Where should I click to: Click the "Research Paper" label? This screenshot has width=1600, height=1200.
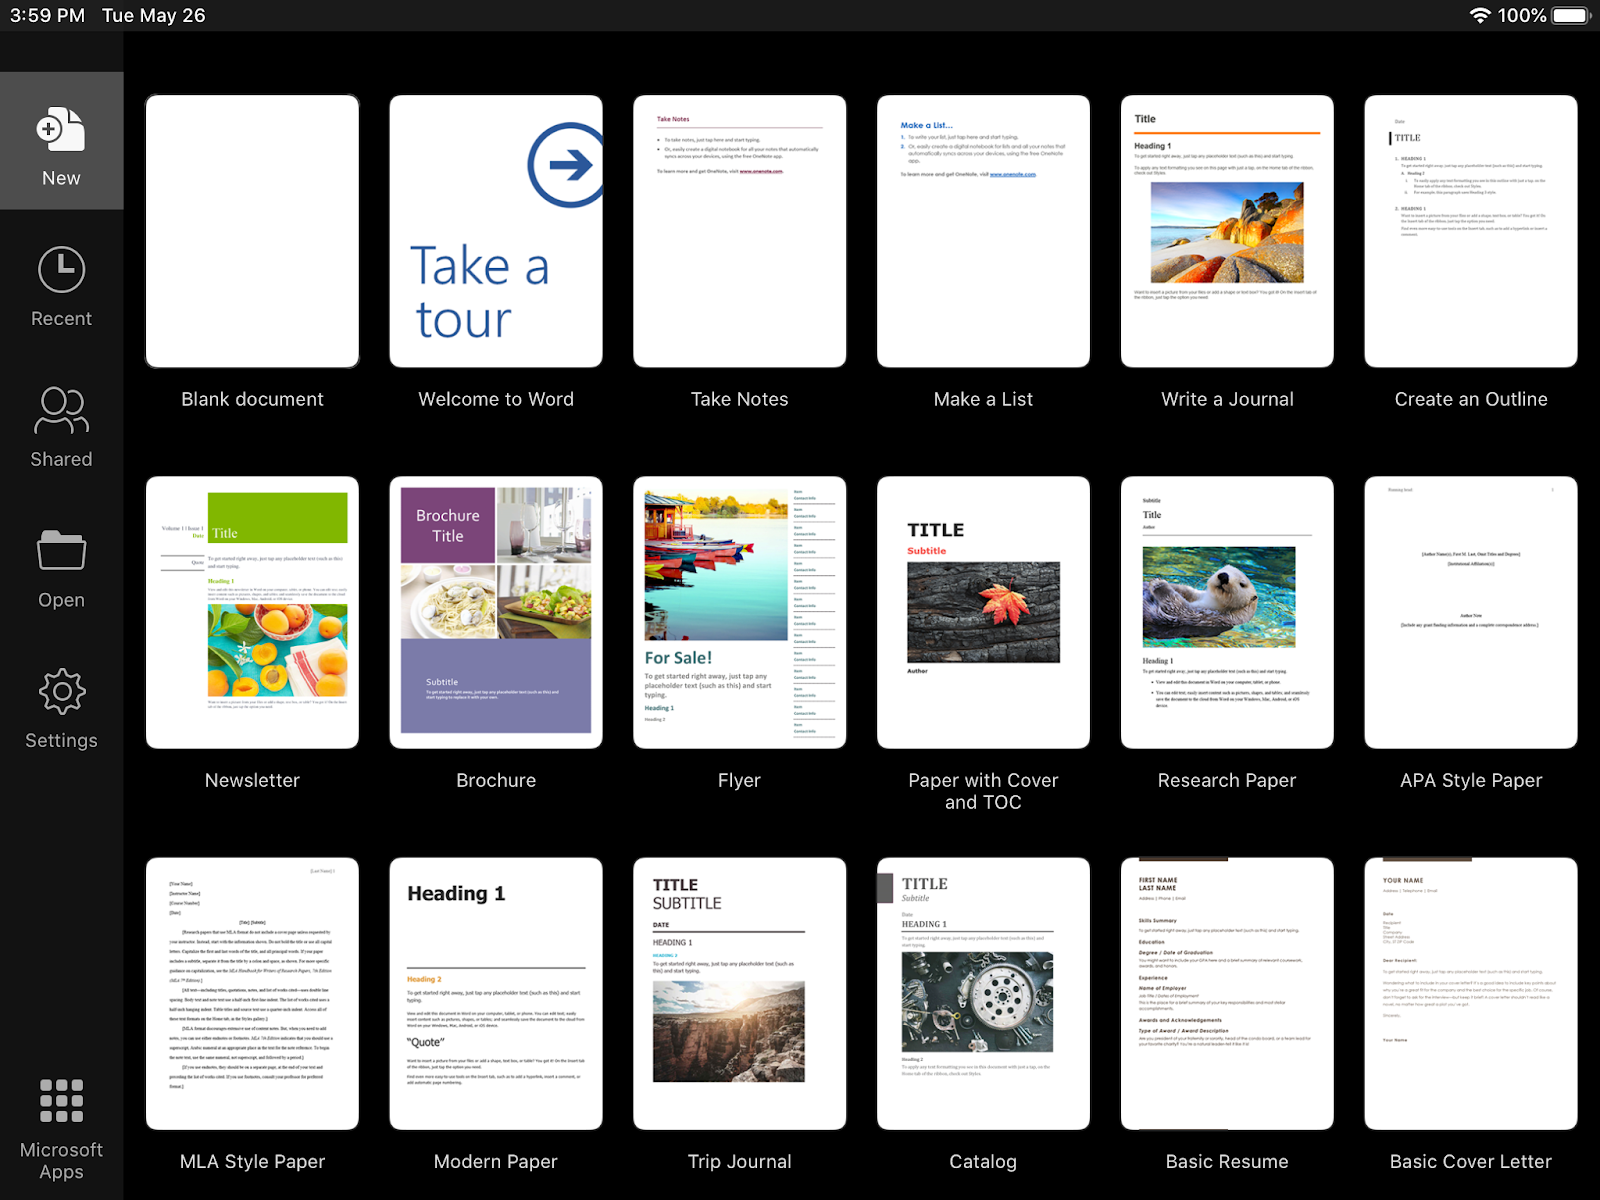click(x=1227, y=780)
